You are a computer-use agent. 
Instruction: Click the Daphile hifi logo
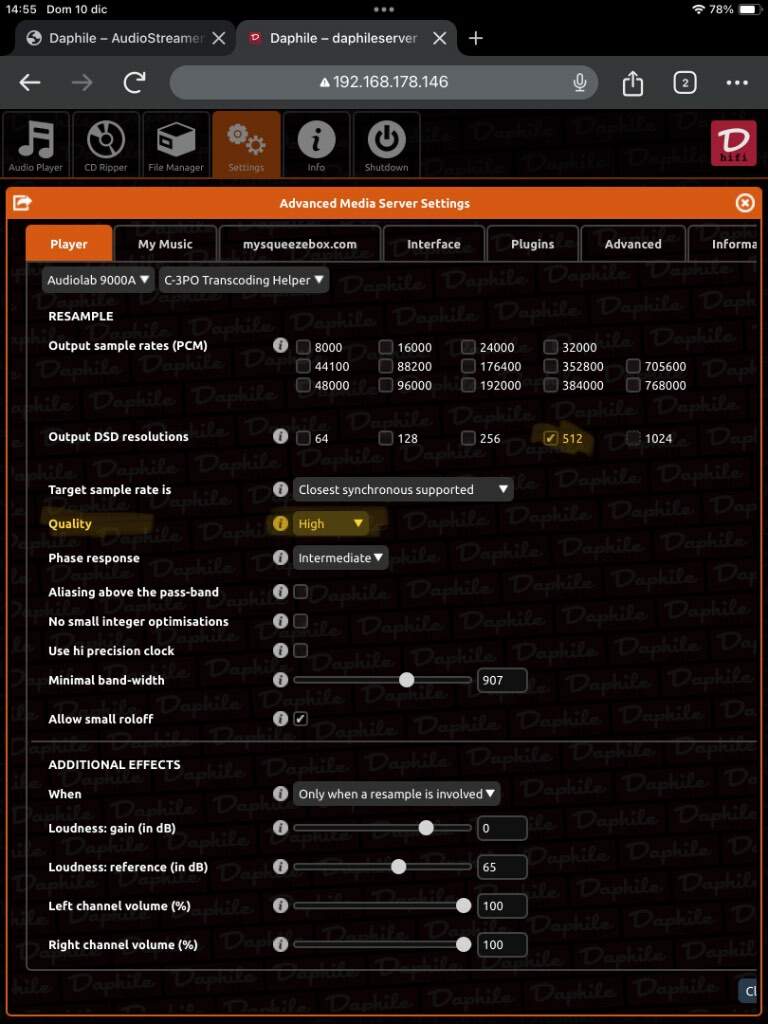[x=733, y=142]
